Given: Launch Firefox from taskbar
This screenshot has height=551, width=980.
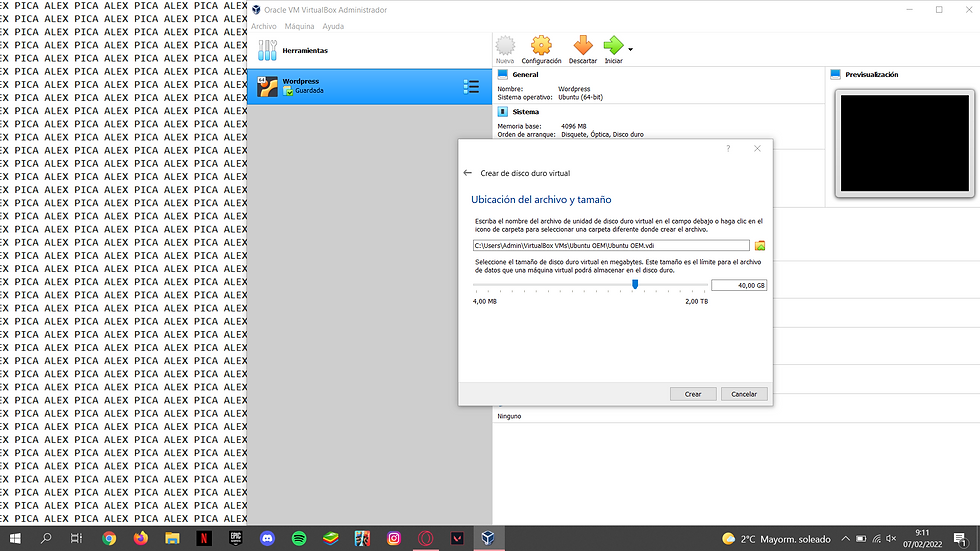Looking at the screenshot, I should [141, 539].
